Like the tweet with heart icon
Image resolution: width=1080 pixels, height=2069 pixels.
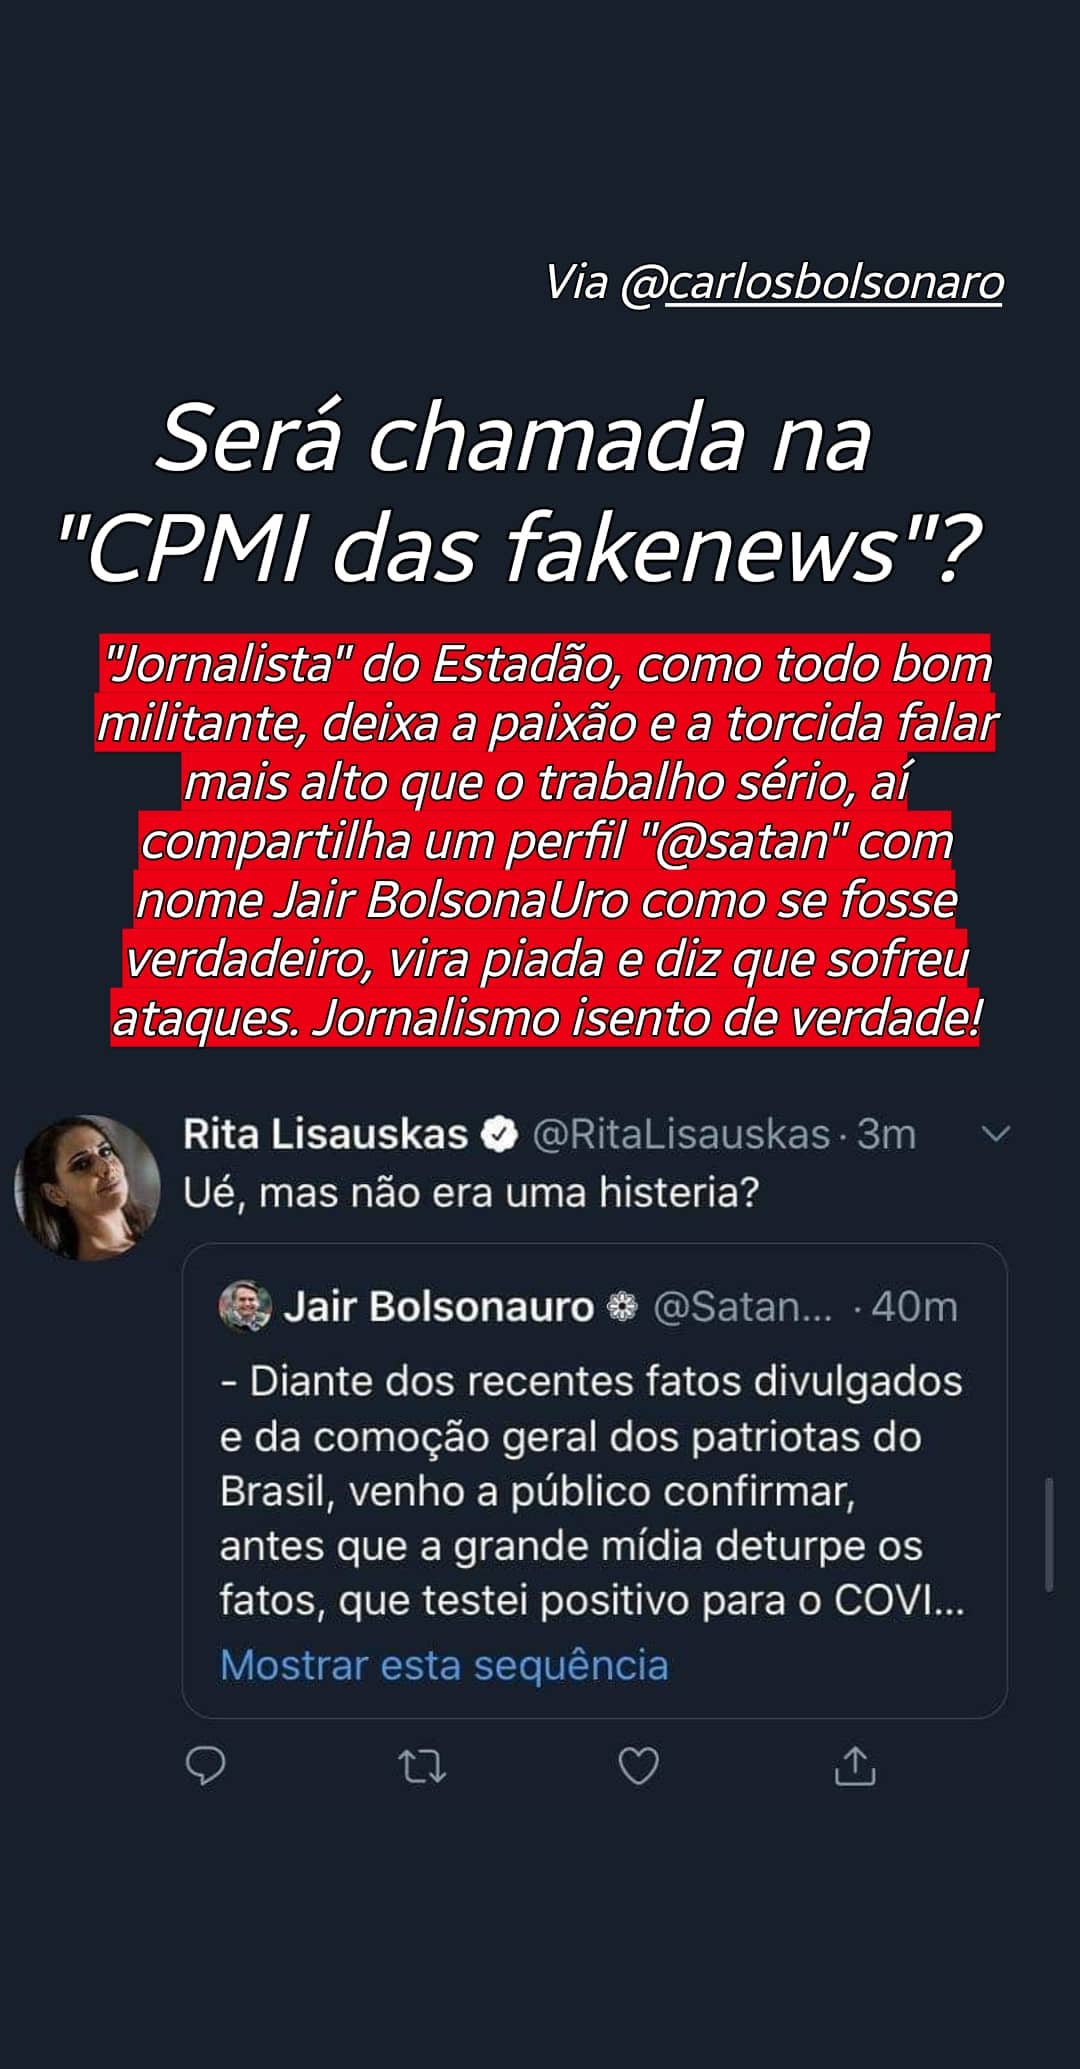(x=639, y=1766)
